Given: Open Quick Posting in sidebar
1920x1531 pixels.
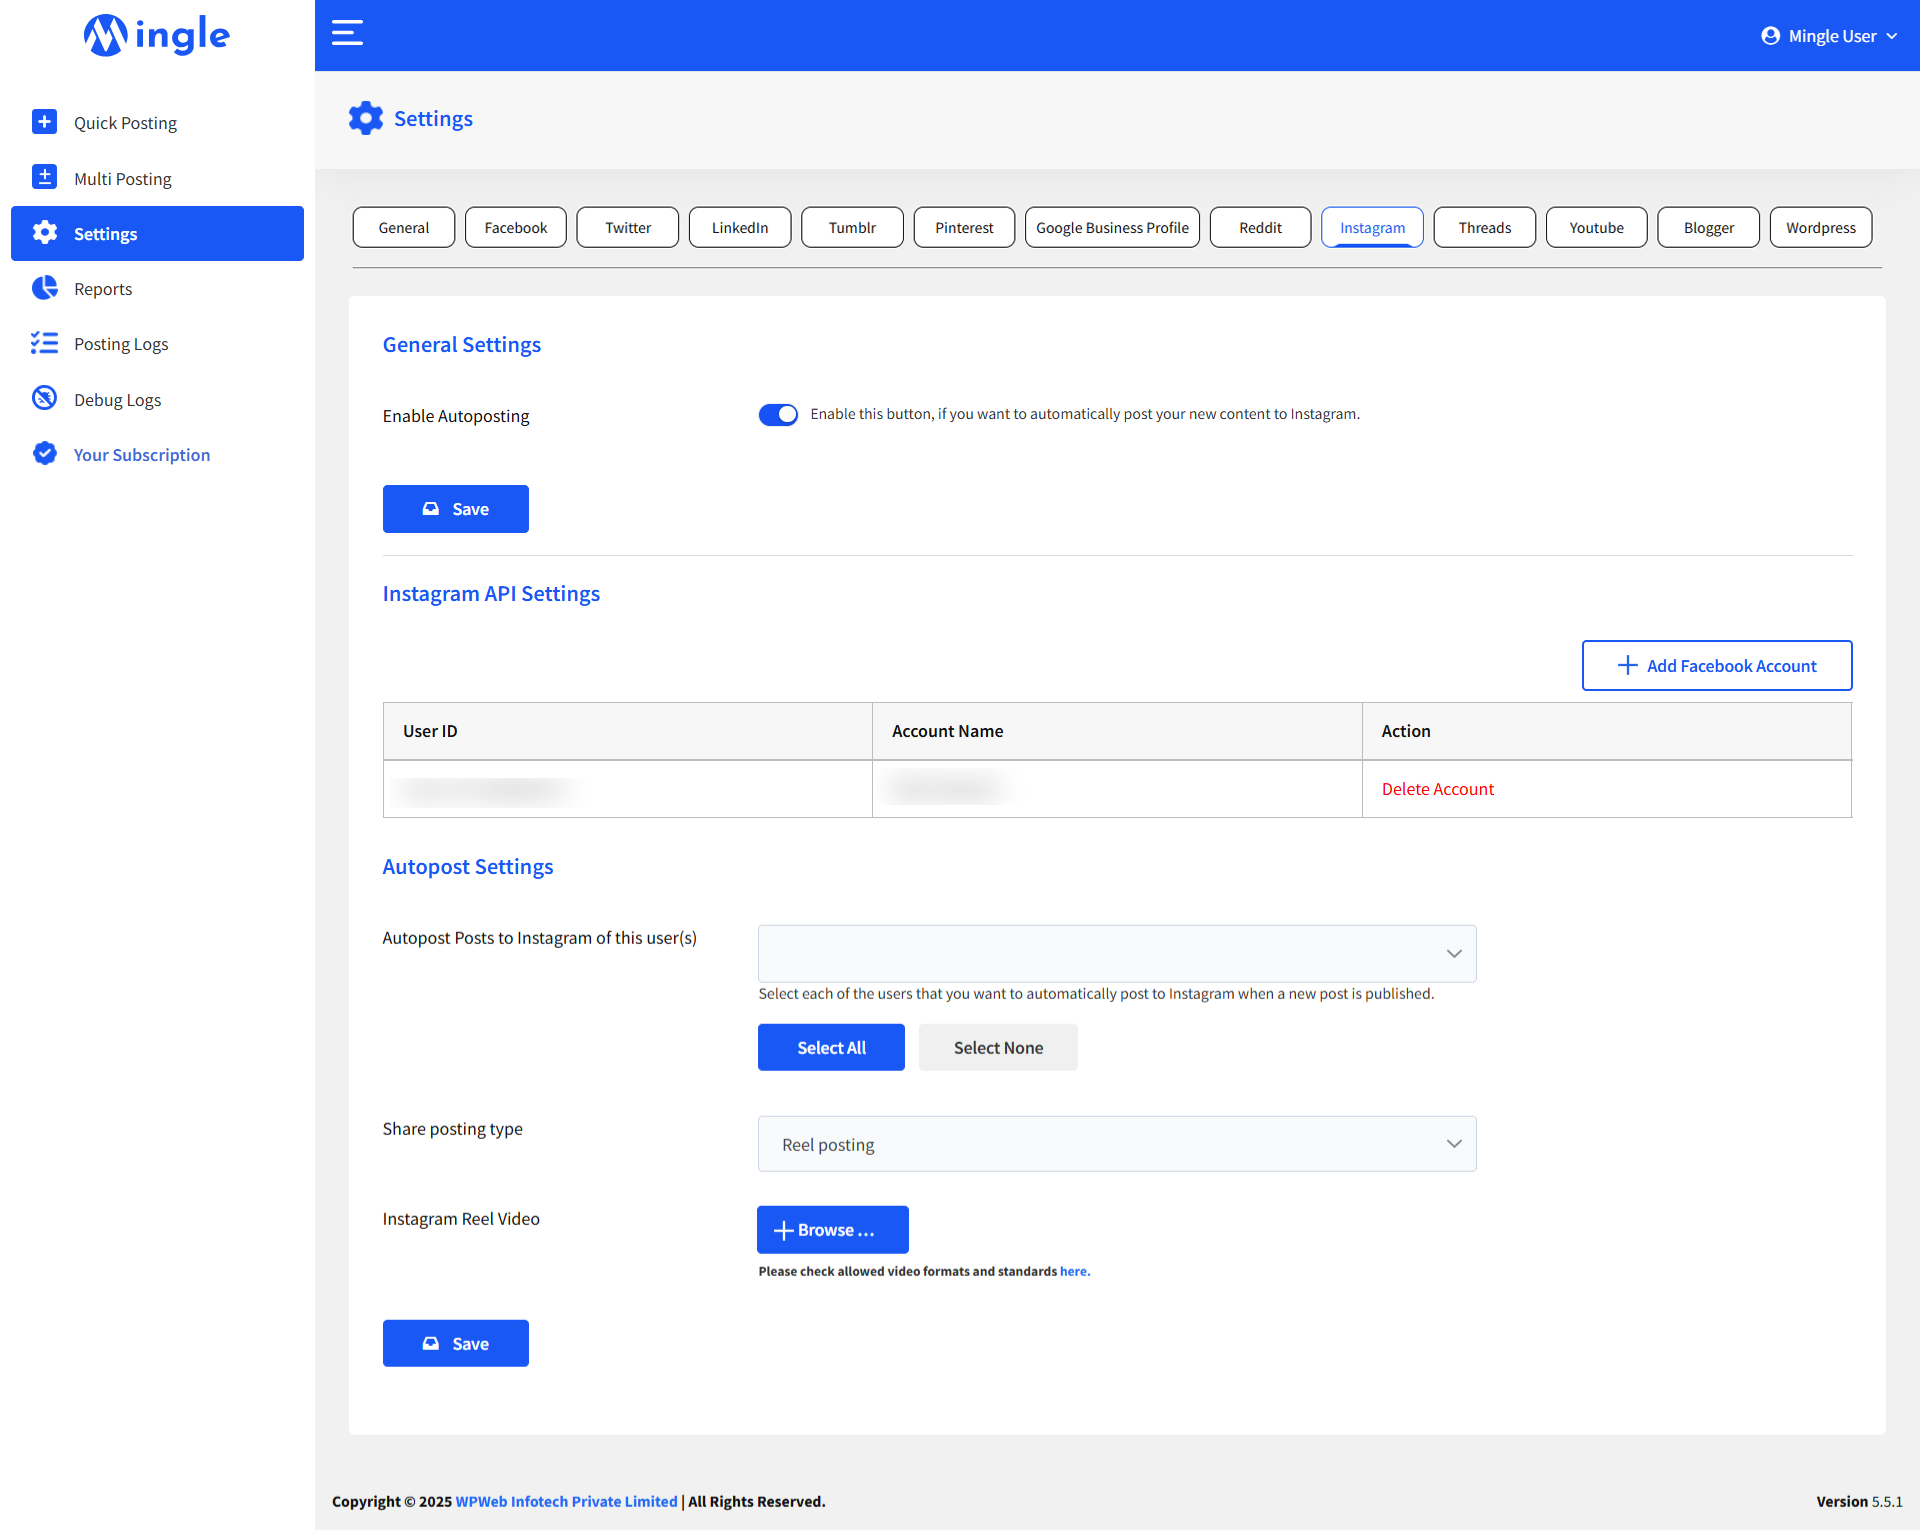Looking at the screenshot, I should pyautogui.click(x=157, y=122).
